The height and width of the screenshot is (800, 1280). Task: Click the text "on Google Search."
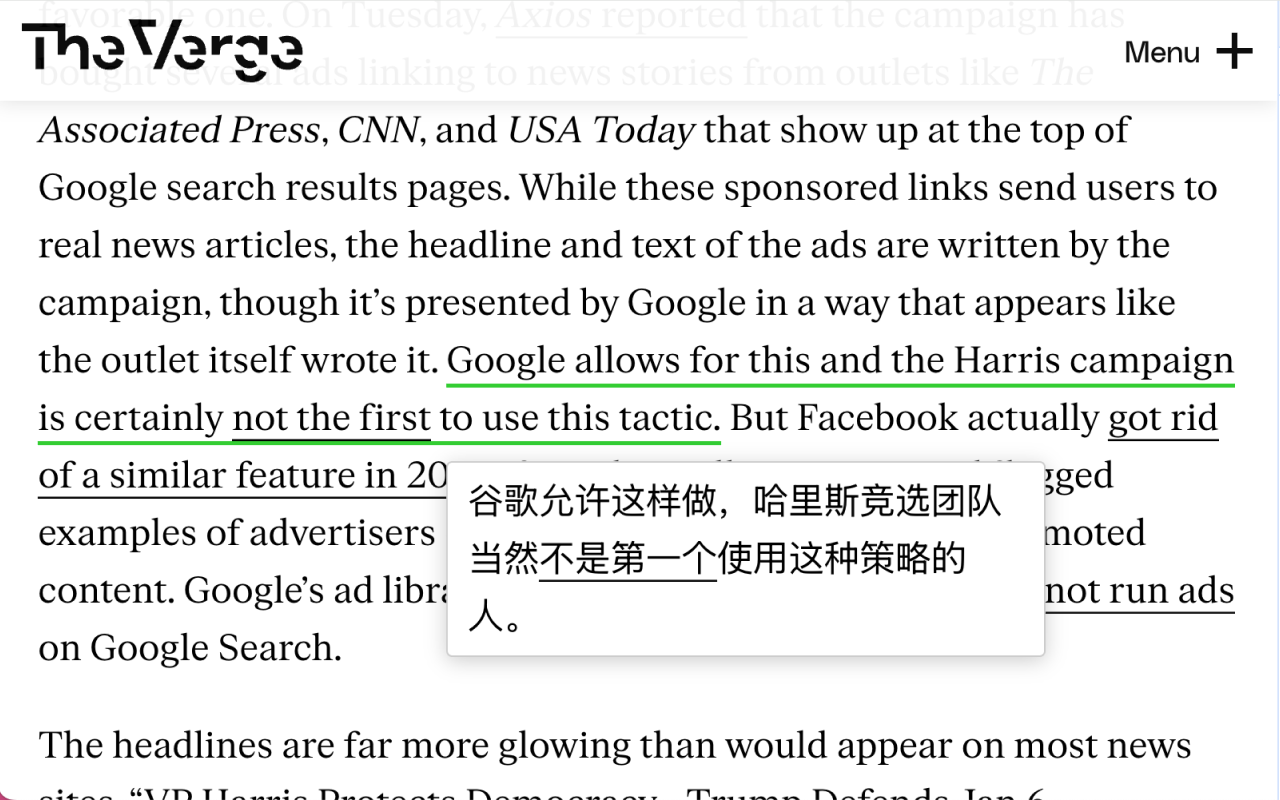point(190,648)
